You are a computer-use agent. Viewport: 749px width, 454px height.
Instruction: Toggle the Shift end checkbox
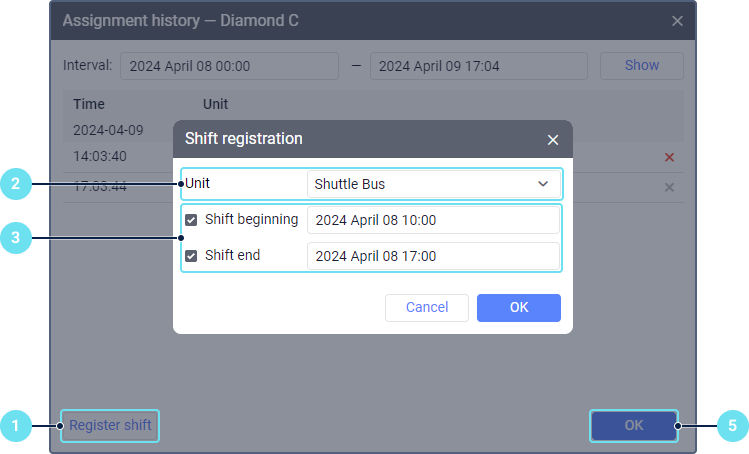191,256
